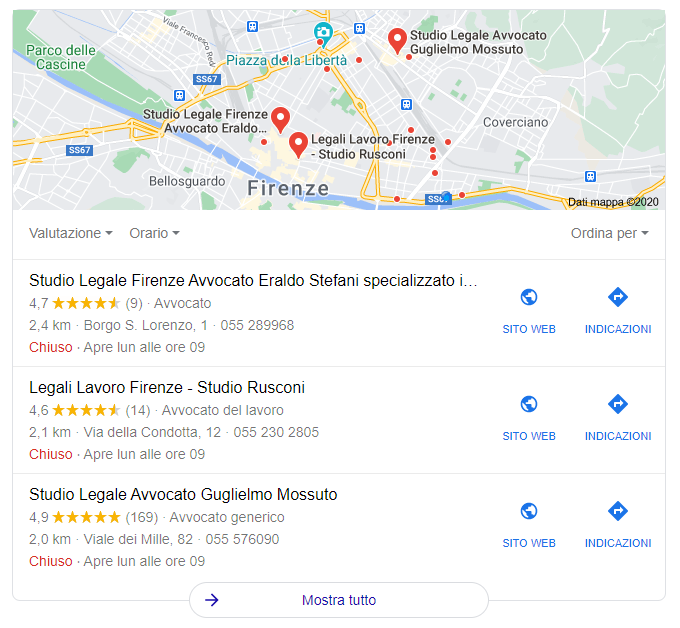The height and width of the screenshot is (628, 680).
Task: Select map pin for Legali Lavoro Firenze
Action: (298, 144)
